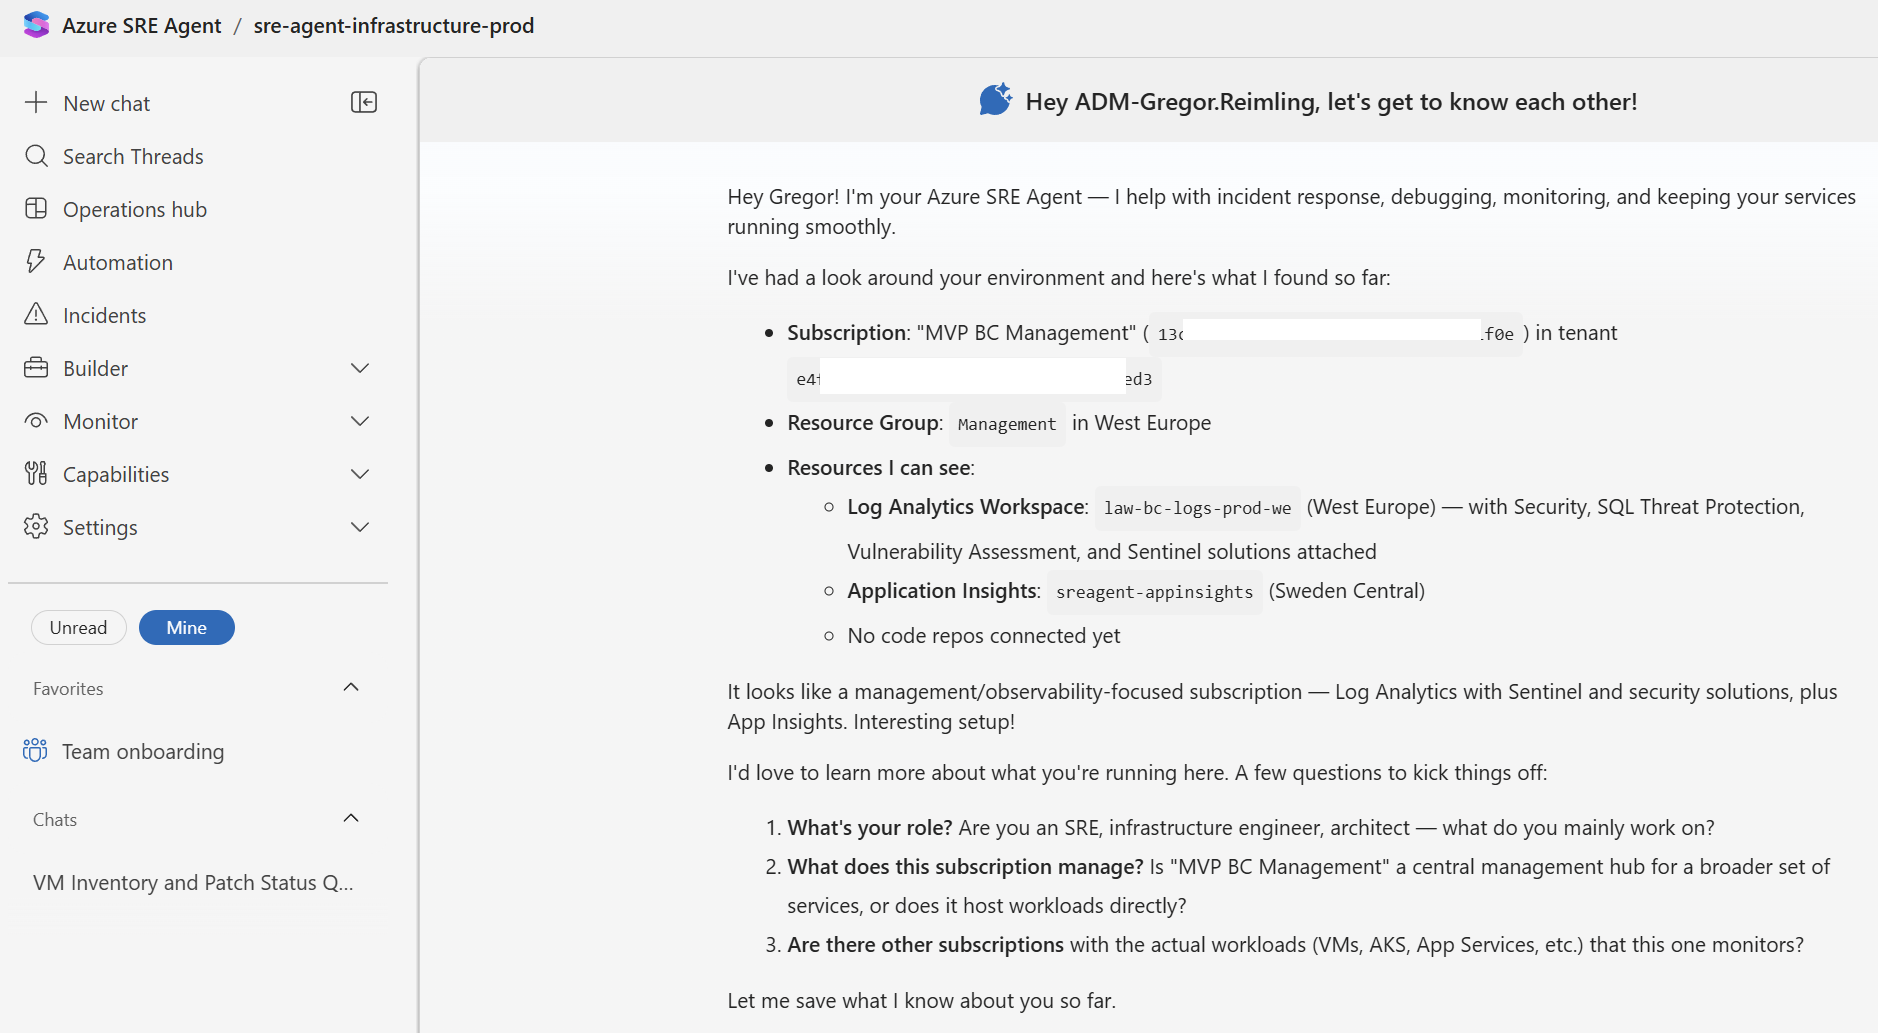
Task: Click sre-agent-infrastructure-prod breadcrumb
Action: pos(394,25)
